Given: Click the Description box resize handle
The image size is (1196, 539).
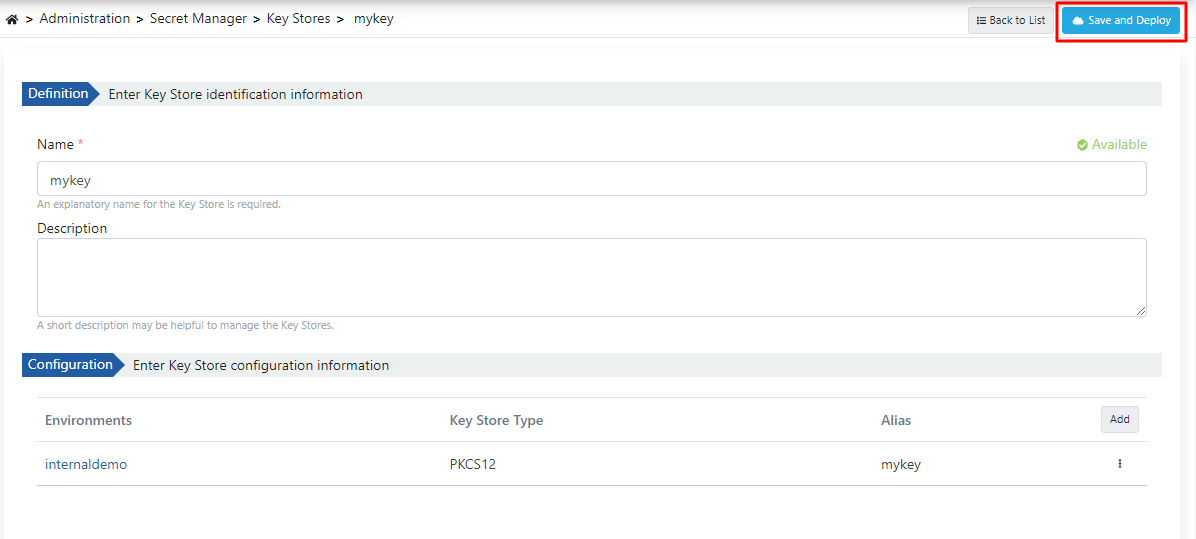Looking at the screenshot, I should point(1141,311).
